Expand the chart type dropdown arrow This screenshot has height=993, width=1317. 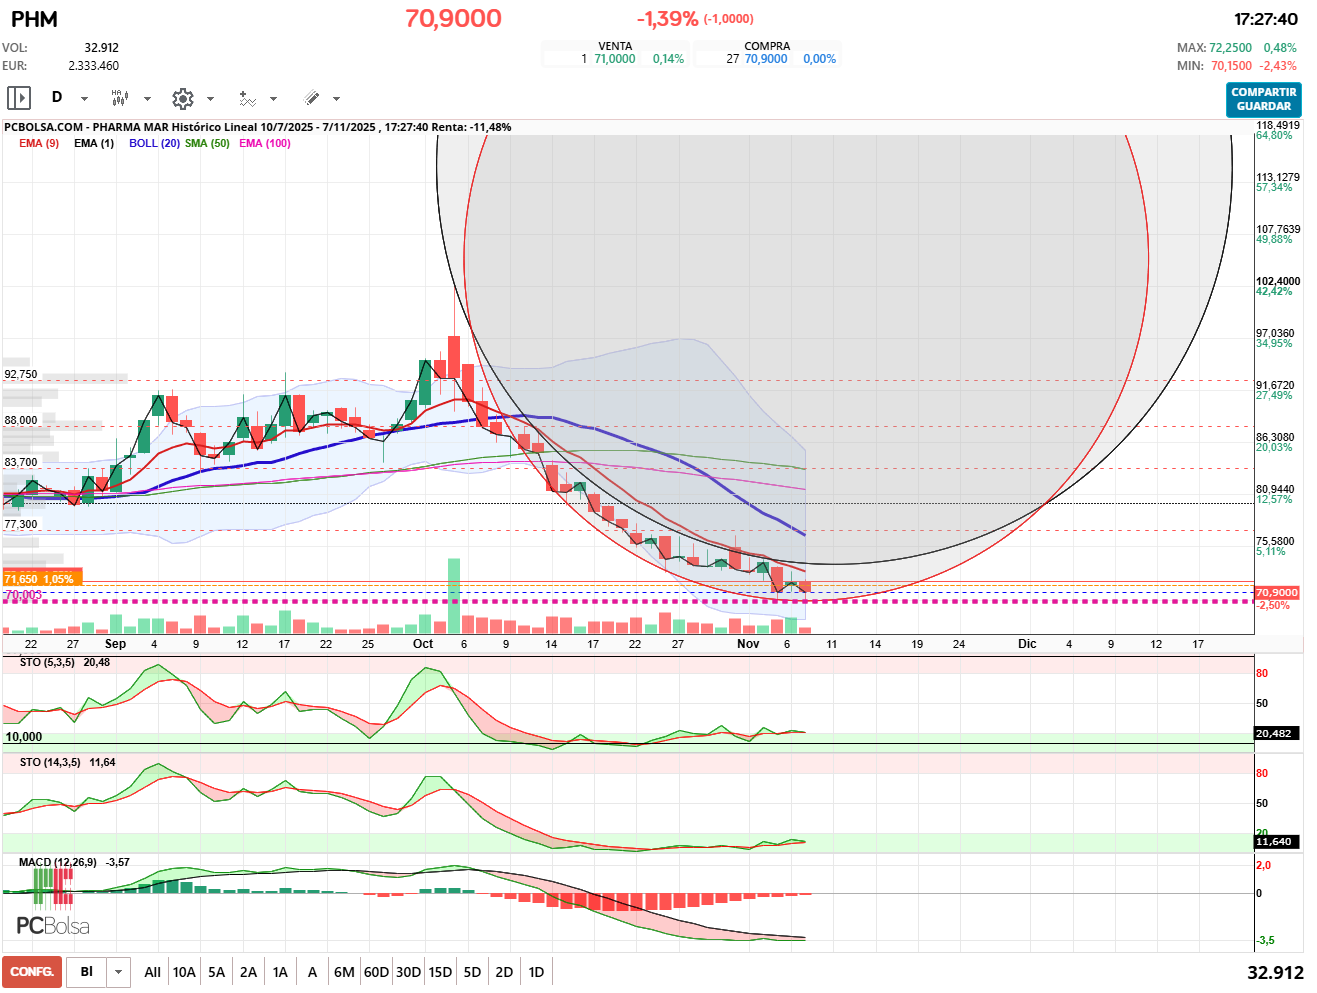[147, 99]
